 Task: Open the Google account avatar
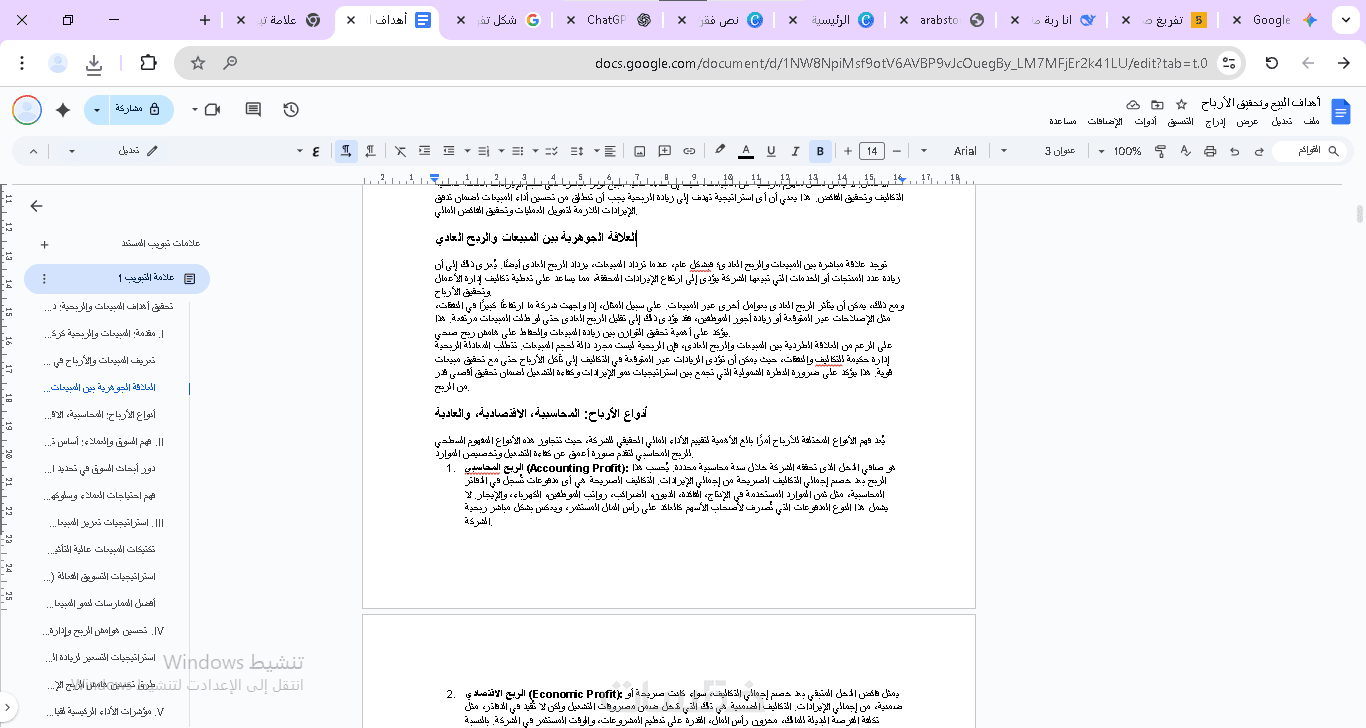(27, 110)
